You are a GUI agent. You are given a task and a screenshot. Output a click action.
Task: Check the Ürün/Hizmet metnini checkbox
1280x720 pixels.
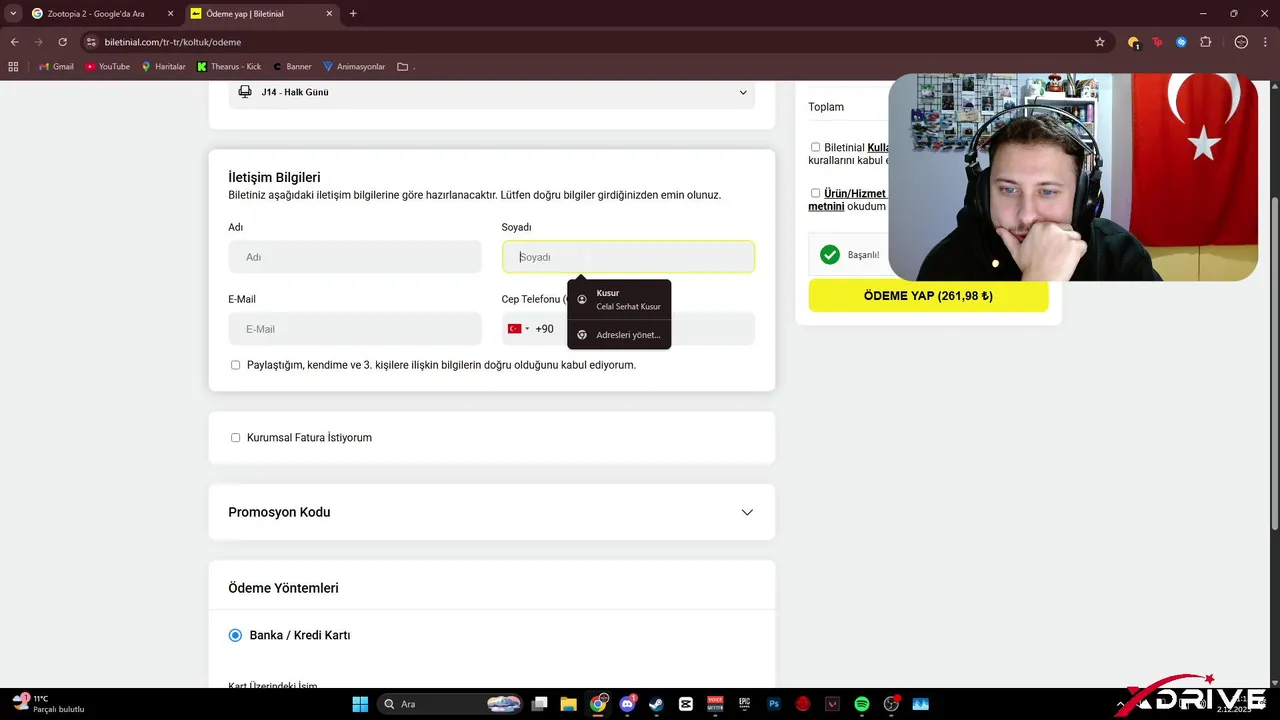pos(815,193)
